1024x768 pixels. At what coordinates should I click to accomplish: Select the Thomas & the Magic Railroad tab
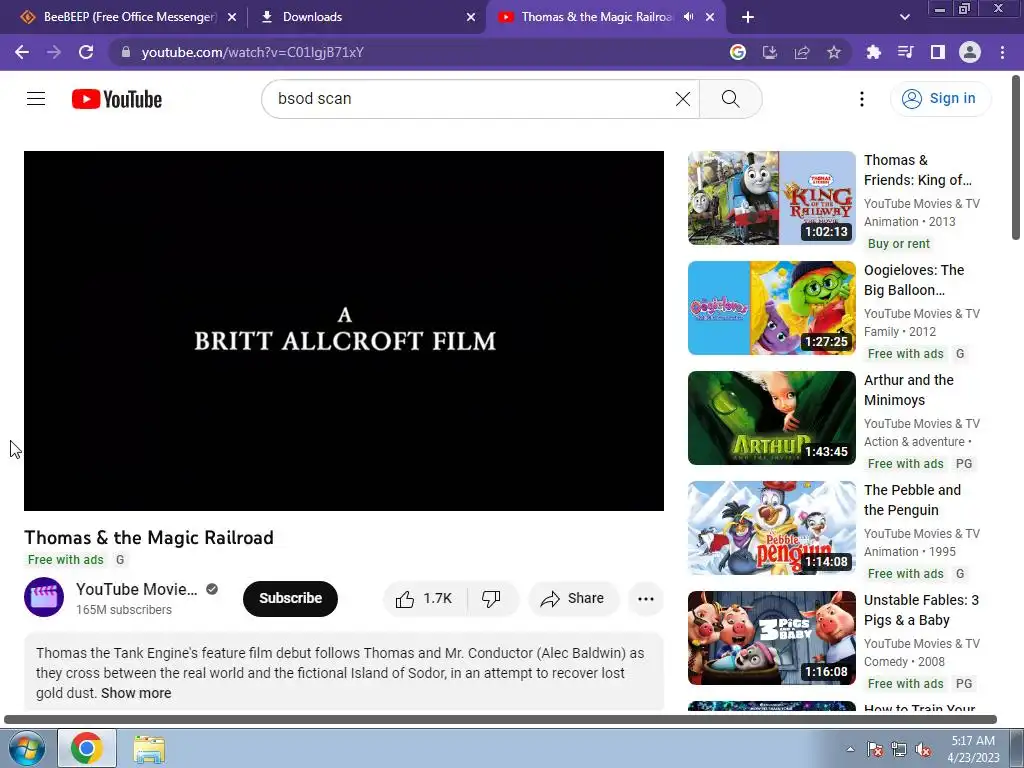click(x=596, y=17)
